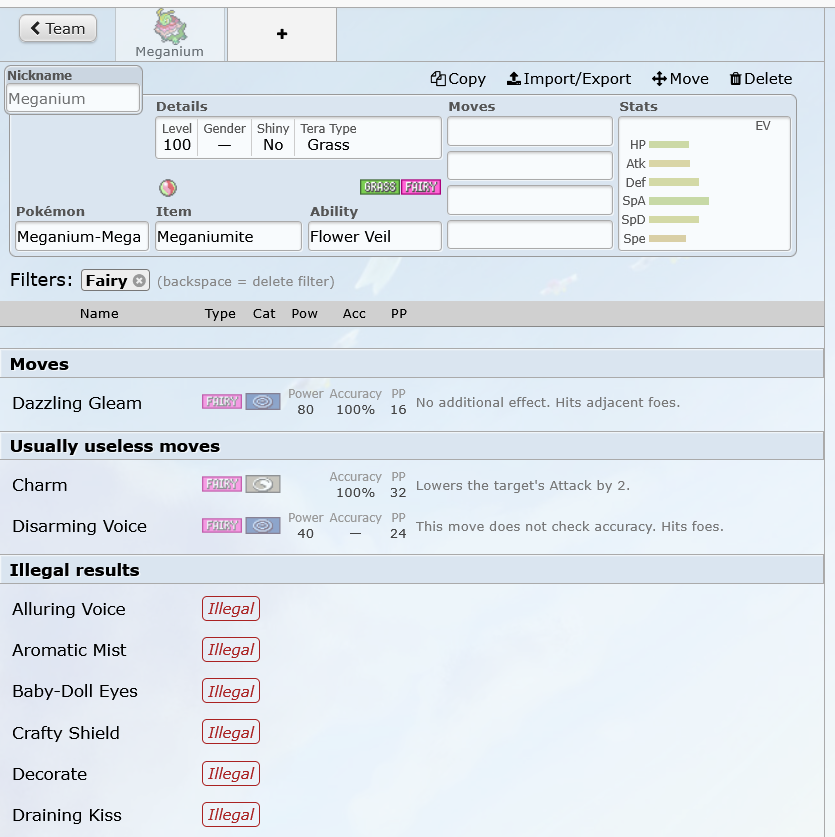Click Illegal badge next to Baby-Doll Eyes

tap(231, 691)
